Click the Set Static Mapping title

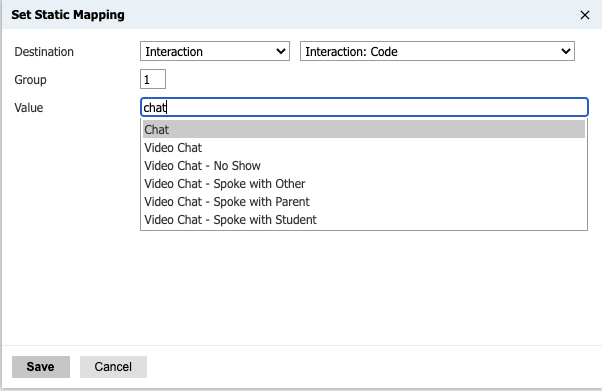point(68,15)
